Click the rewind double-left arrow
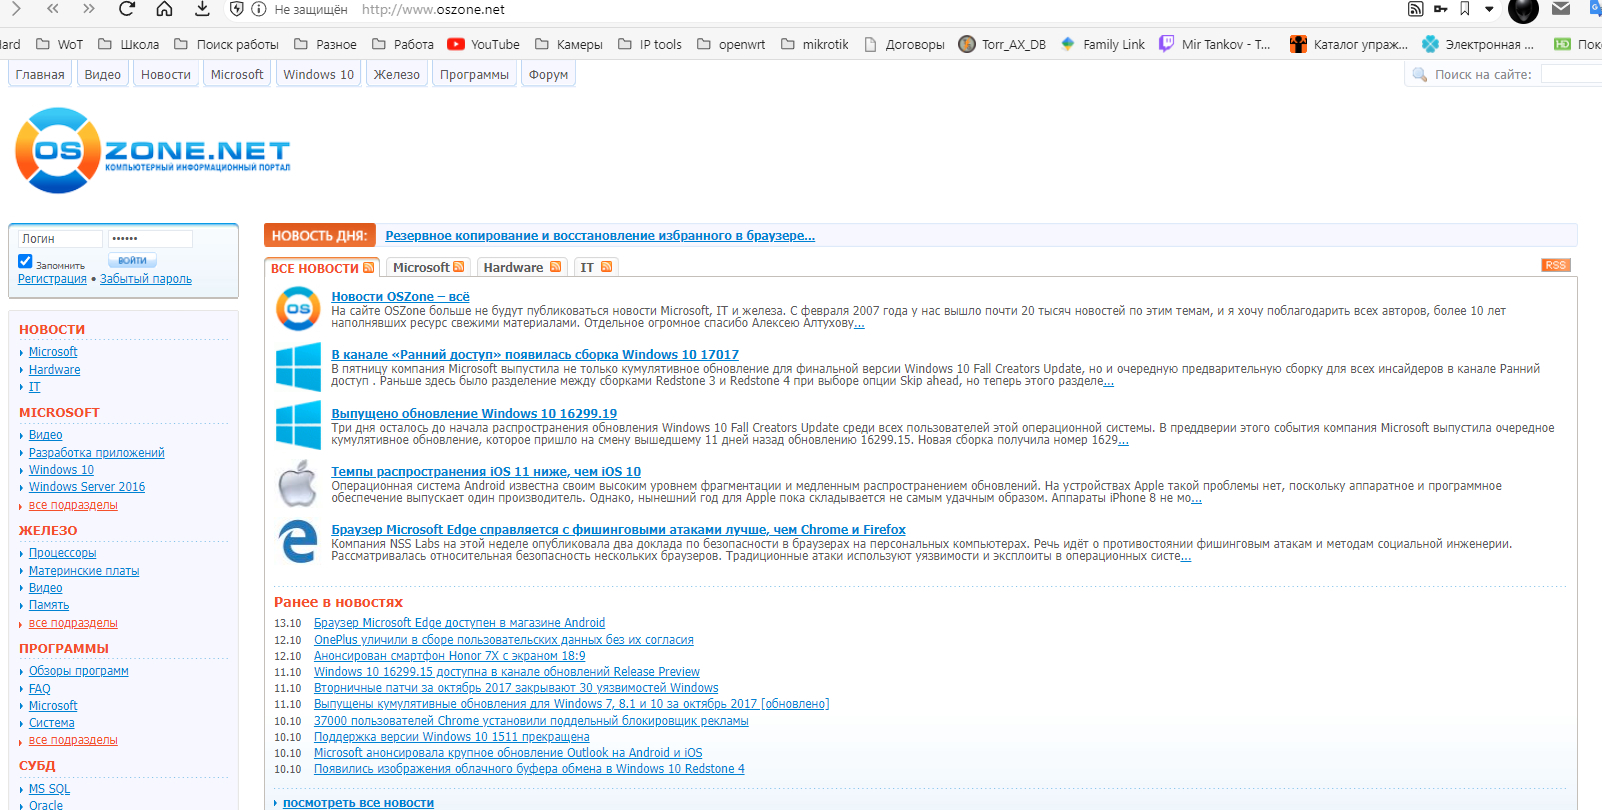The height and width of the screenshot is (810, 1602). (52, 9)
